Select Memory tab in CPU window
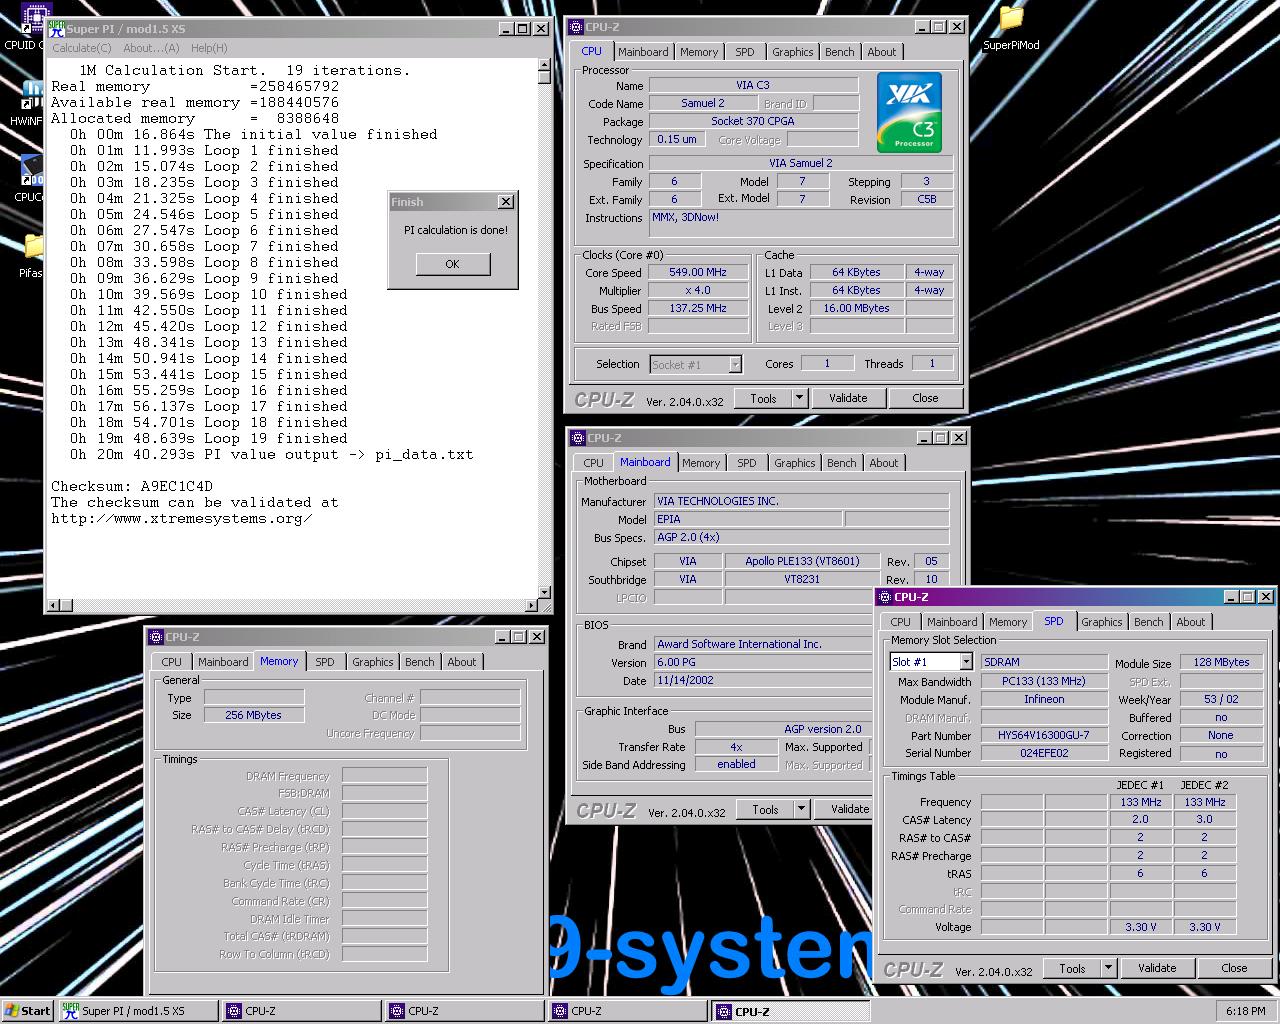Screen dimensions: 1280x1024 699,52
